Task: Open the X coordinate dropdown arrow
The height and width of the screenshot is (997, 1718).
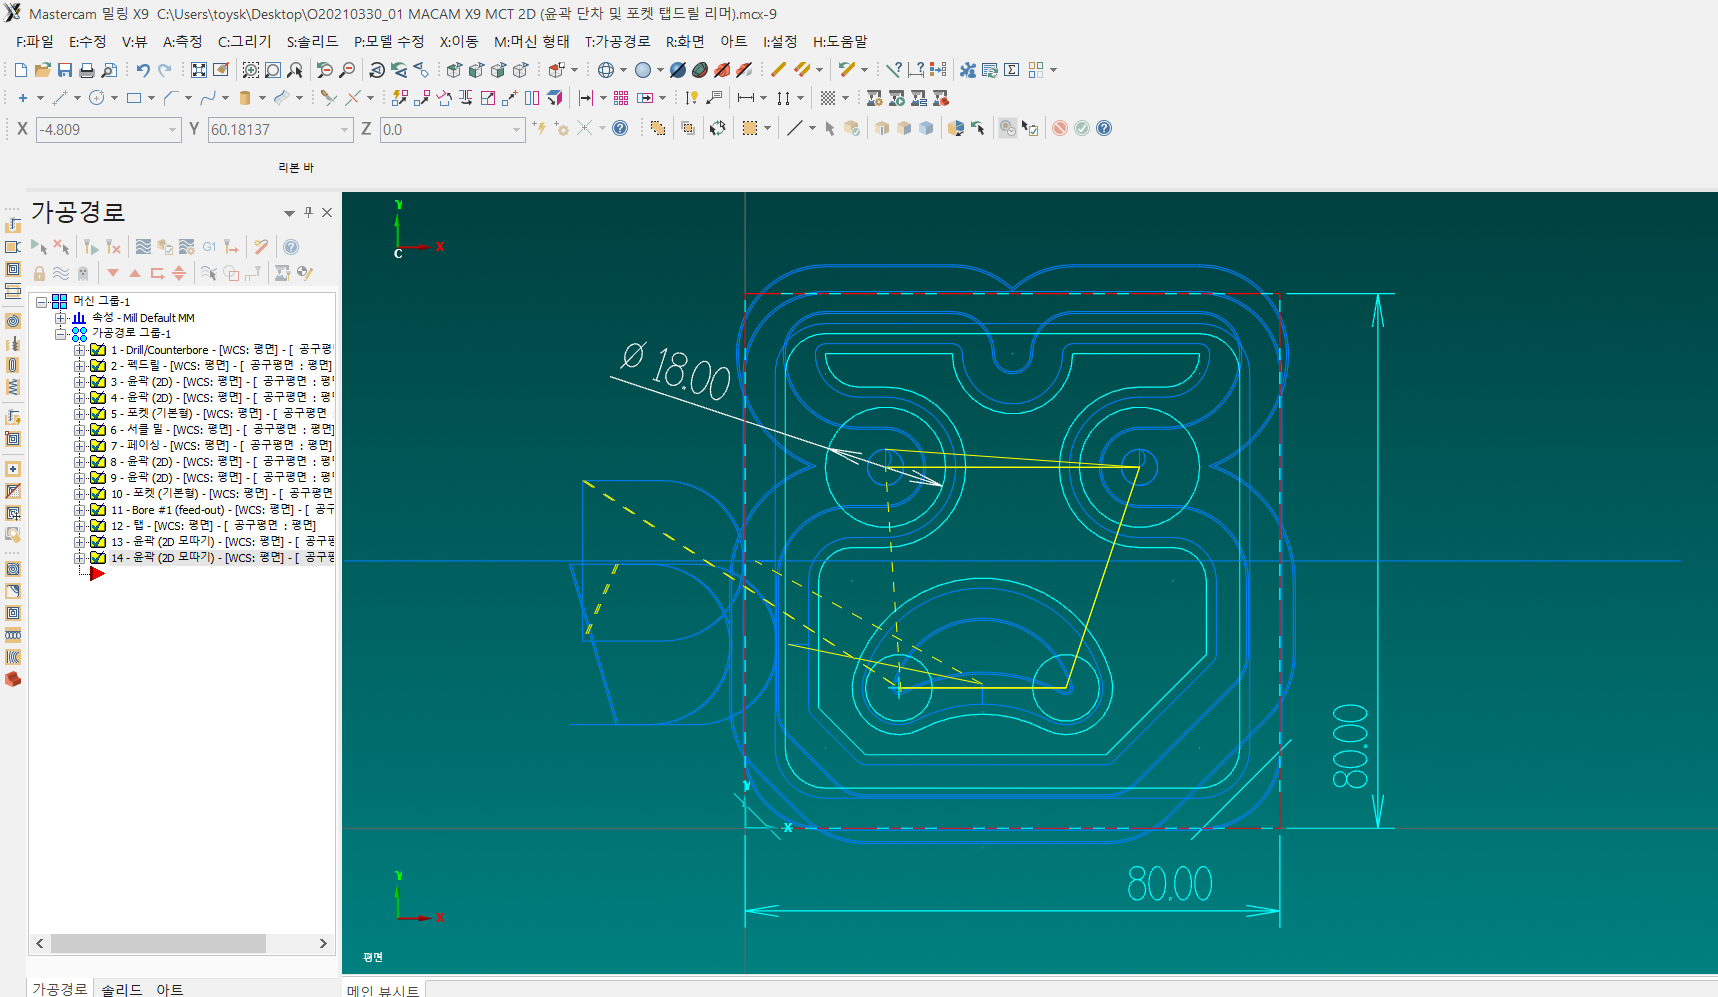Action: point(172,130)
